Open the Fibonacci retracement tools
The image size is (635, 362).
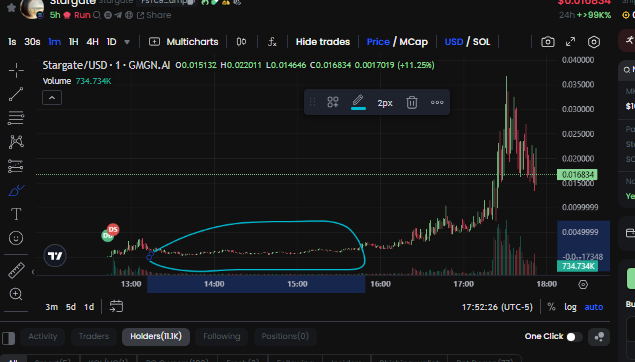point(16,118)
